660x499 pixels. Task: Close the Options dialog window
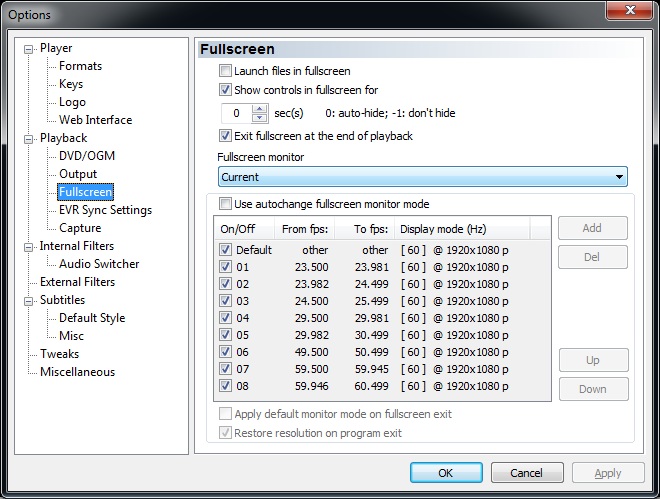click(x=629, y=12)
